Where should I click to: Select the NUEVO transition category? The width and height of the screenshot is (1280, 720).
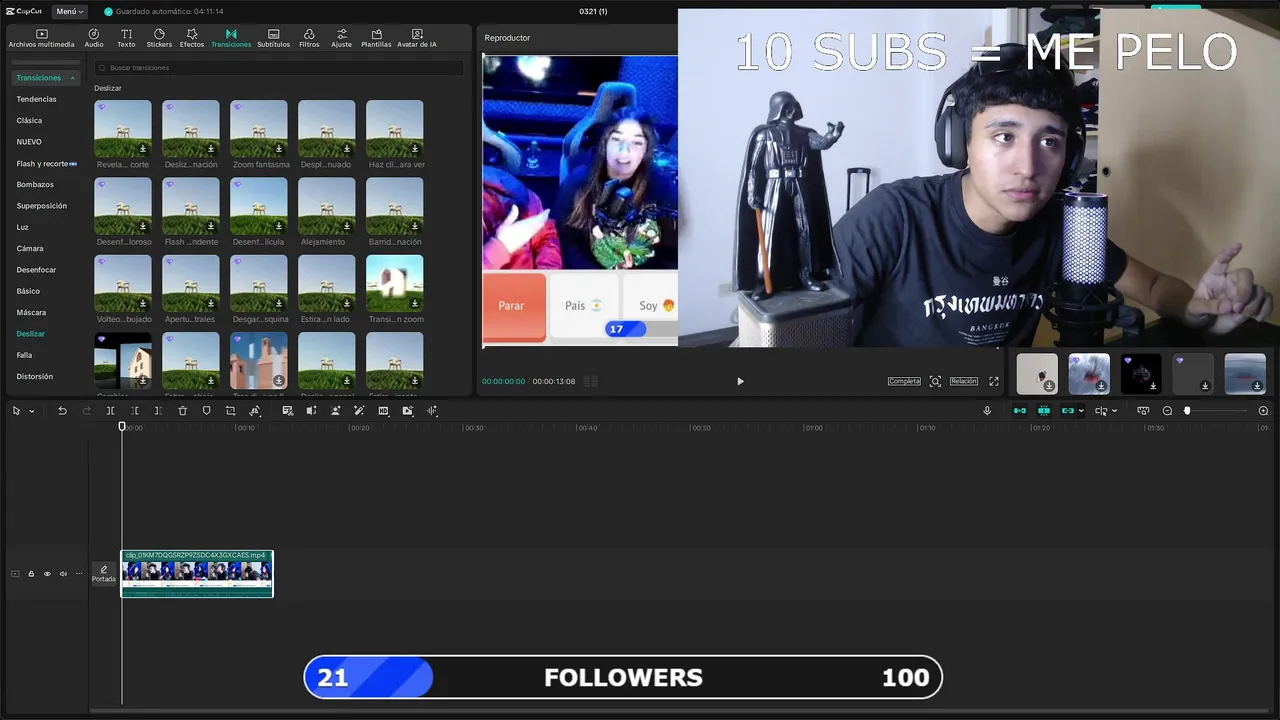pos(29,142)
